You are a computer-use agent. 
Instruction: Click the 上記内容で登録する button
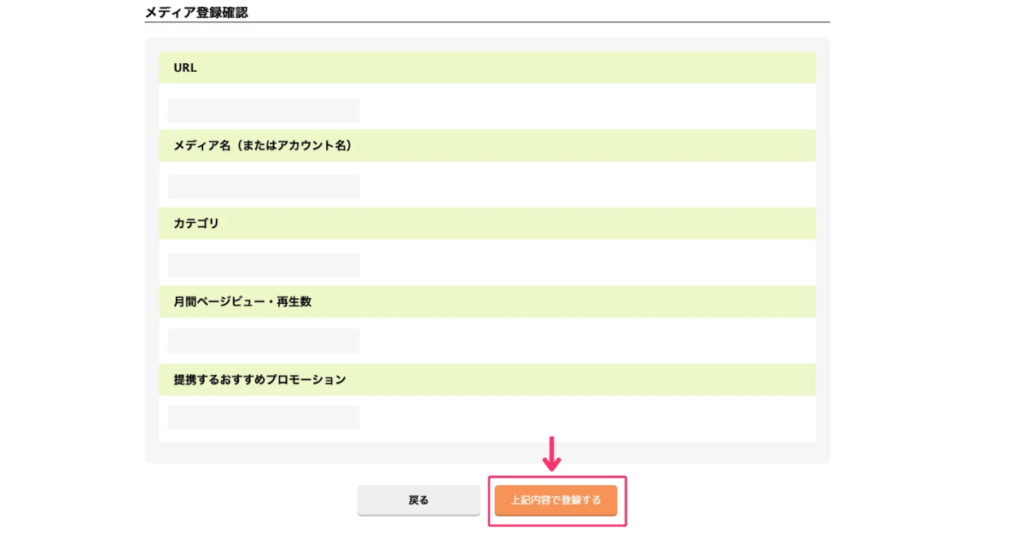556,500
